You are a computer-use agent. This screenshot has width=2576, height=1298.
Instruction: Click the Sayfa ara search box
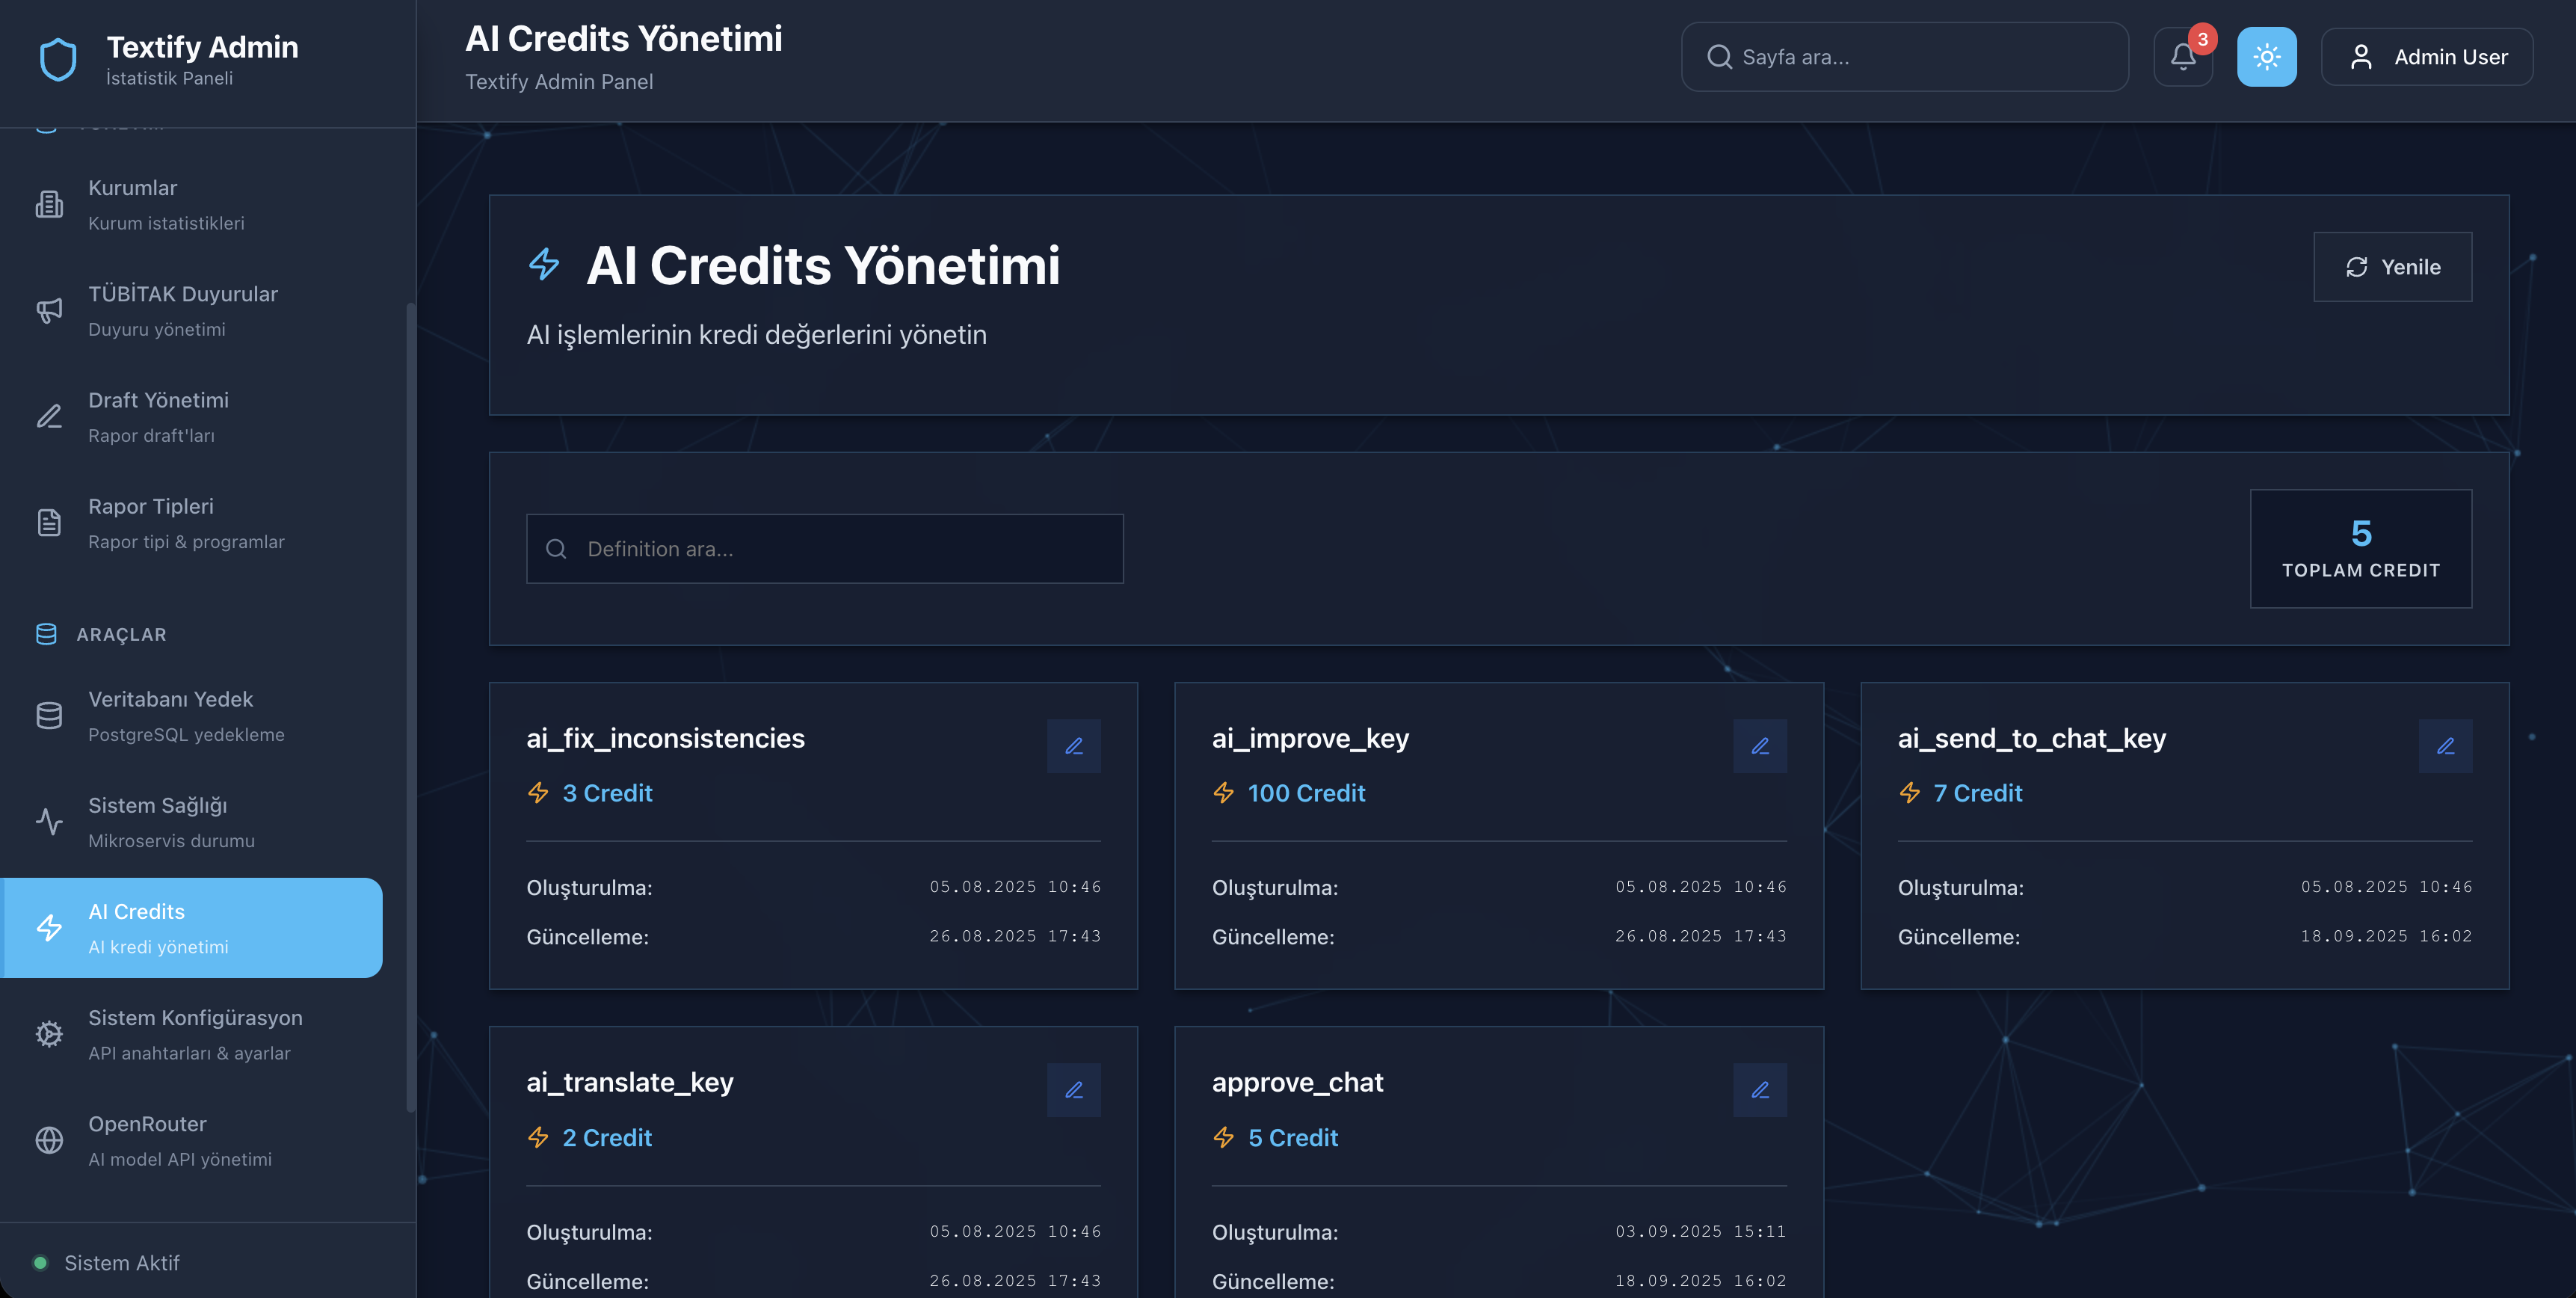[x=1905, y=57]
